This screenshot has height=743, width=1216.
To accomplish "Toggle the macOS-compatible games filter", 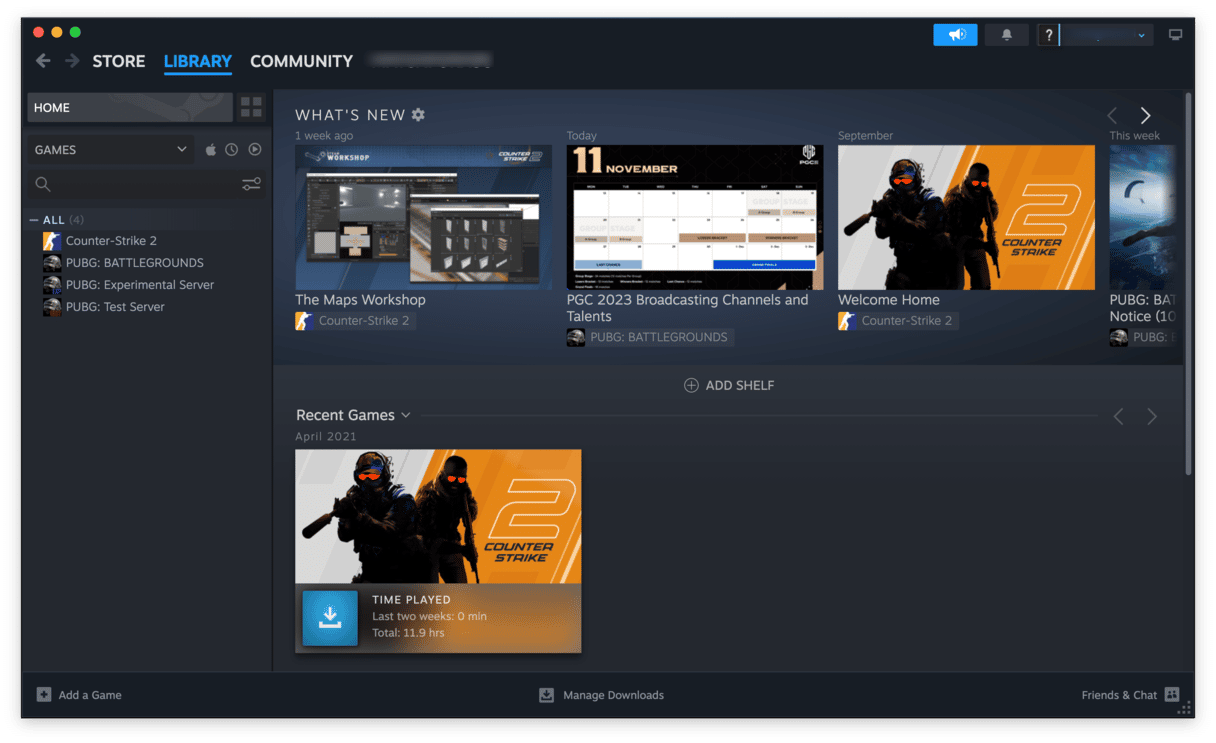I will [211, 150].
